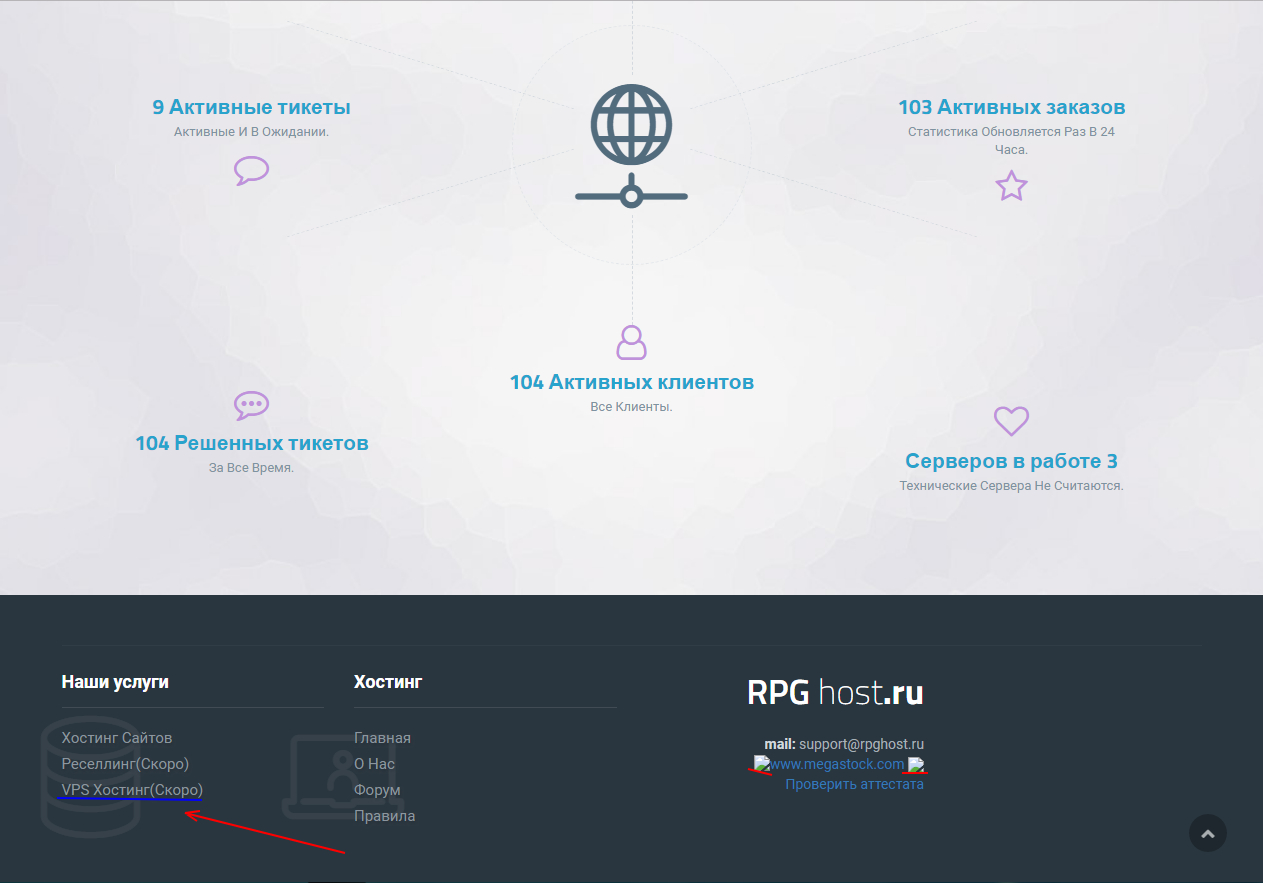Click the chat dots icon above solved tickets
This screenshot has width=1263, height=883.
click(251, 405)
